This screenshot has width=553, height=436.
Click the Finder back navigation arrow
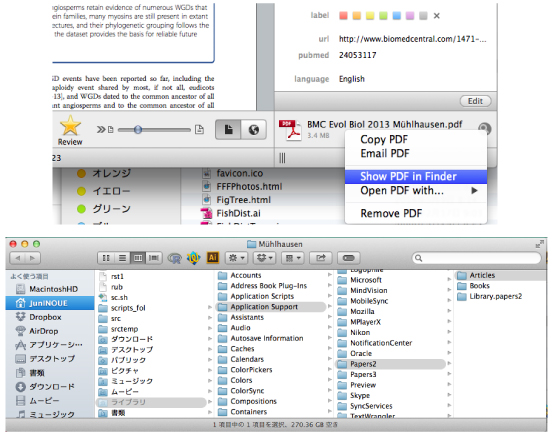pos(18,258)
